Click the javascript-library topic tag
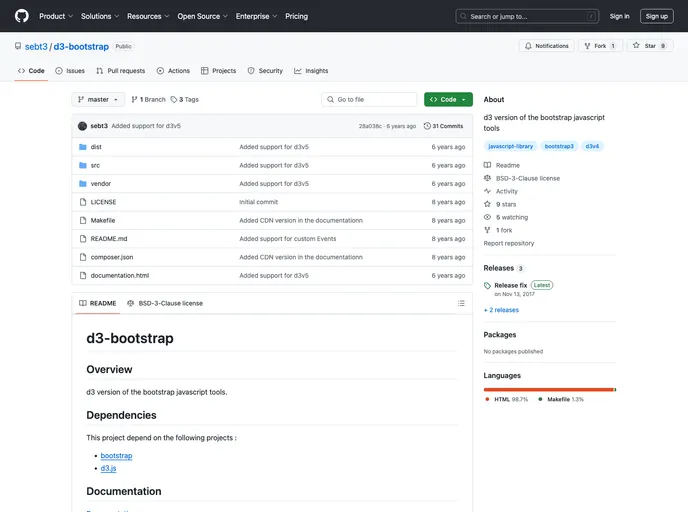The height and width of the screenshot is (512, 688). coord(510,146)
